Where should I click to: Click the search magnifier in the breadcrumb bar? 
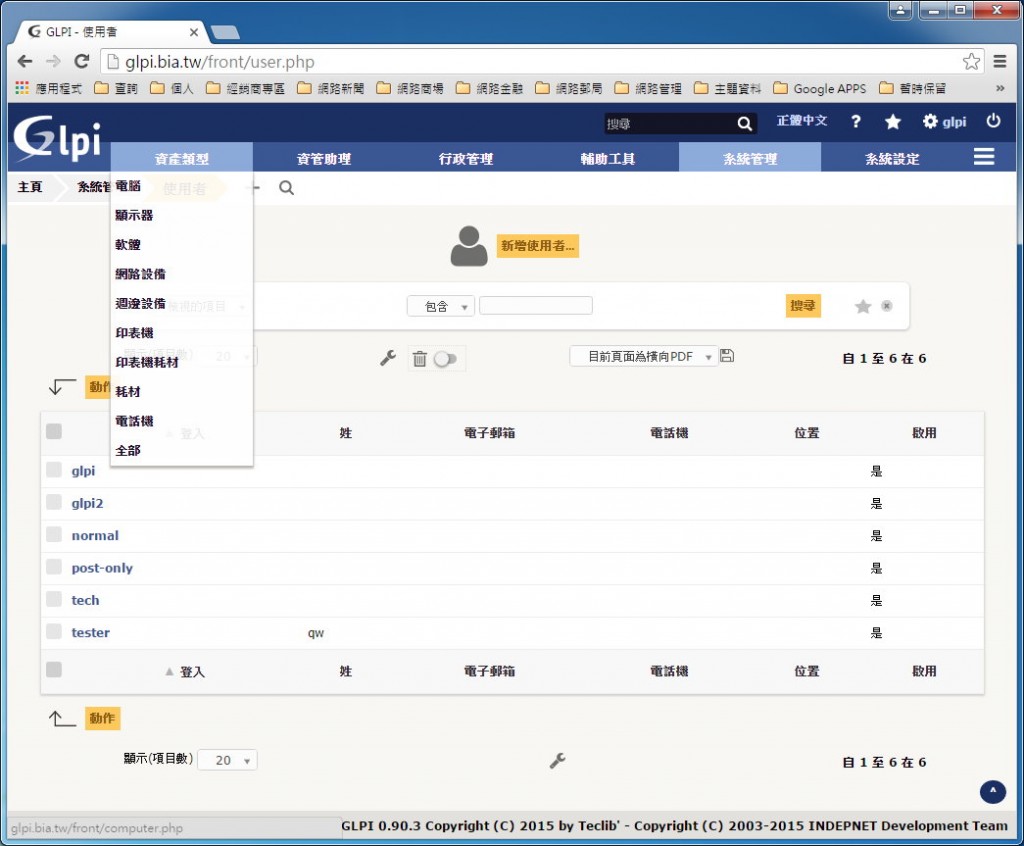point(286,188)
